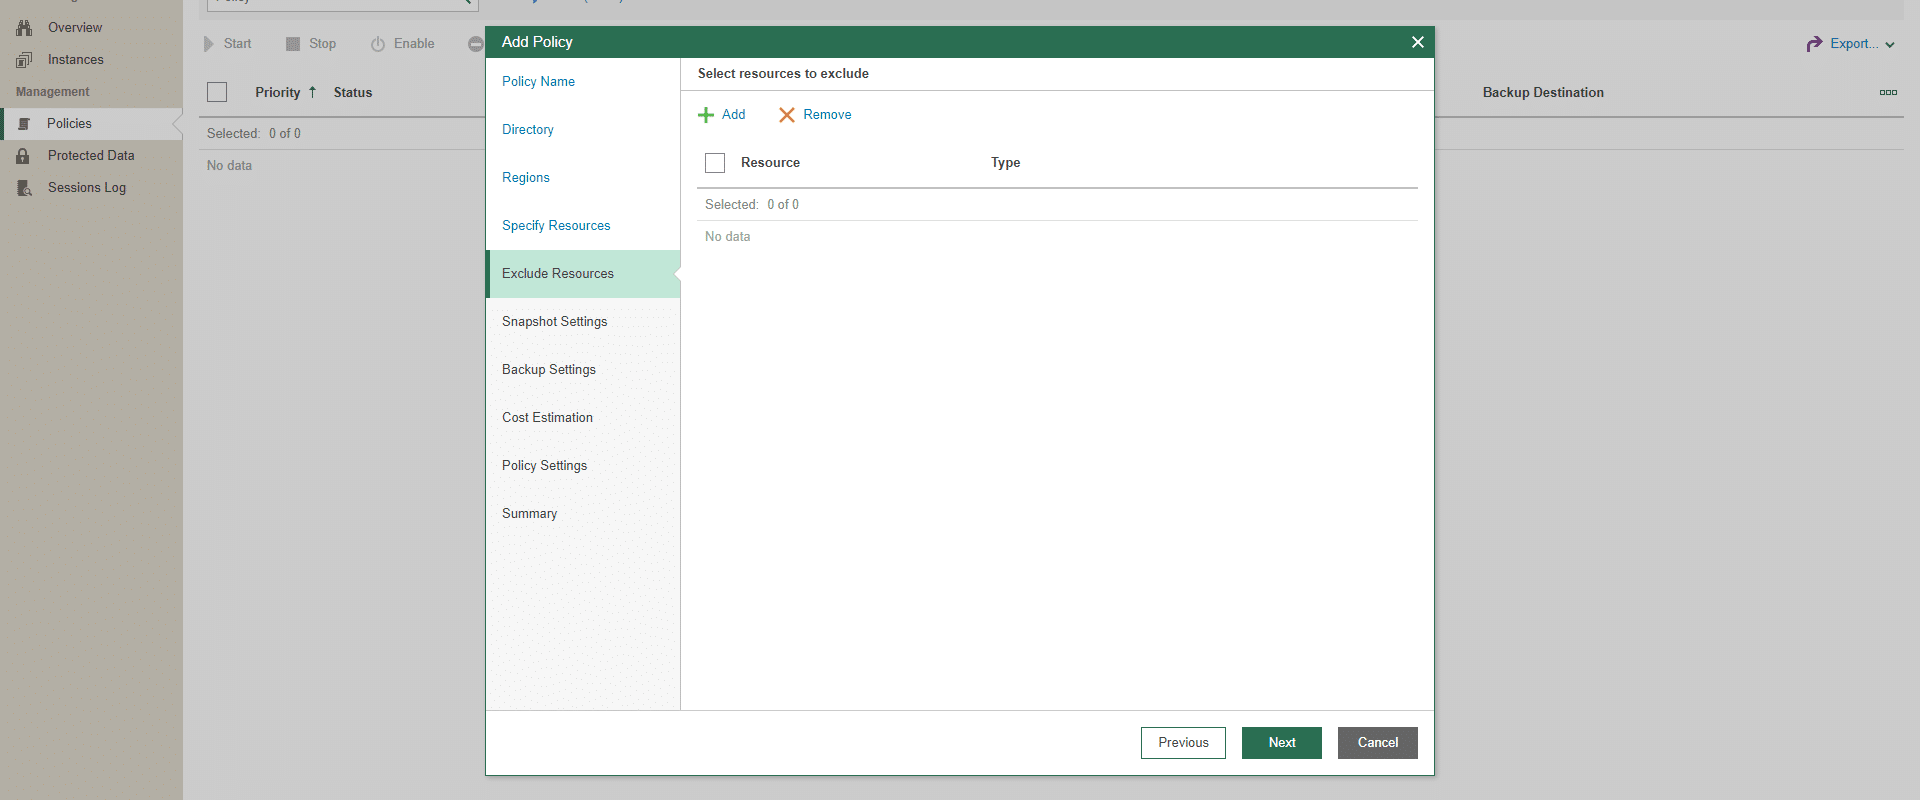
Task: Sort by the Type column header
Action: pyautogui.click(x=1006, y=163)
